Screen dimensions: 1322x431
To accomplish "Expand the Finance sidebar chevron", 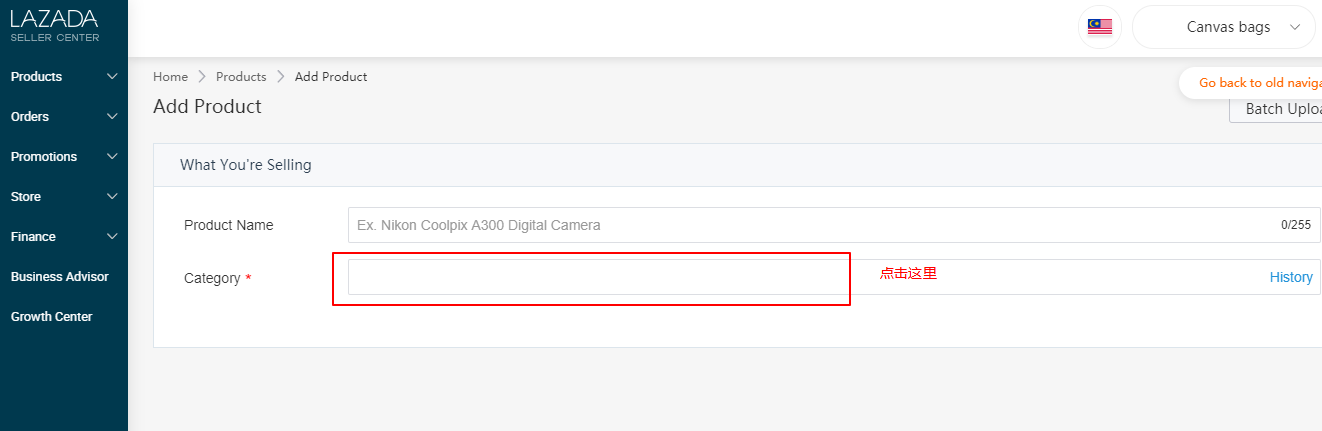I will [x=112, y=236].
